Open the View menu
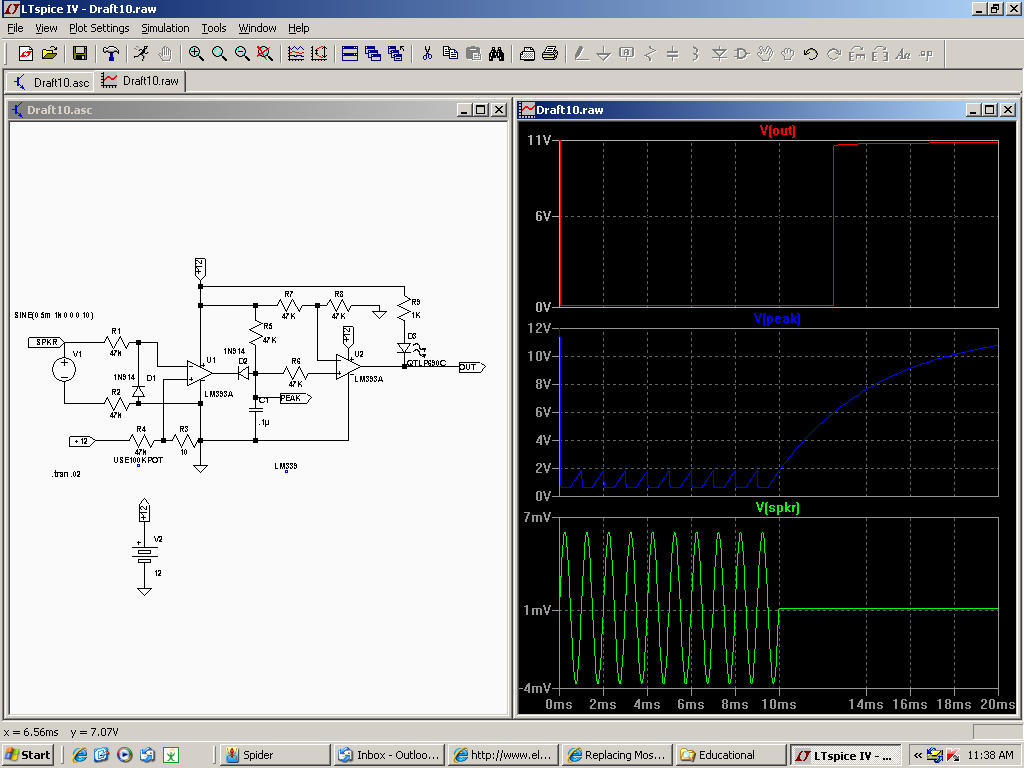The width and height of the screenshot is (1024, 768). pos(46,28)
